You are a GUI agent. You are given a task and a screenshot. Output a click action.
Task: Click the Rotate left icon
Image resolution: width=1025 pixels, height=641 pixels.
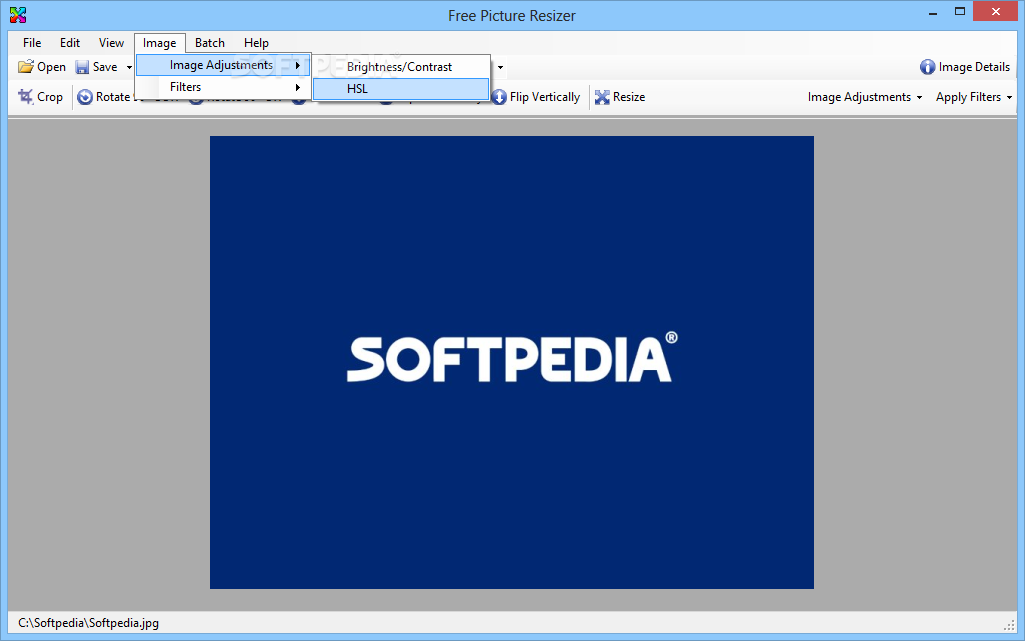(x=85, y=97)
